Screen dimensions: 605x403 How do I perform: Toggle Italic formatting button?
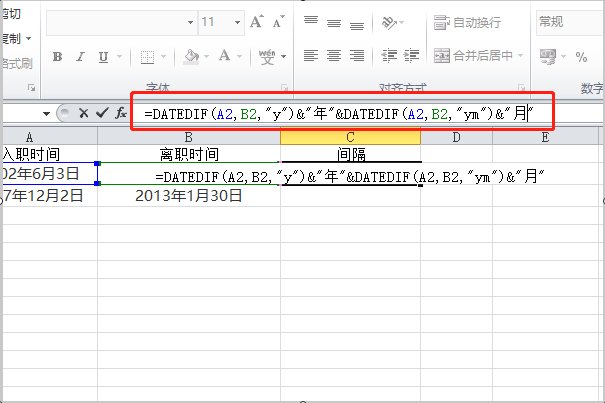tap(80, 57)
